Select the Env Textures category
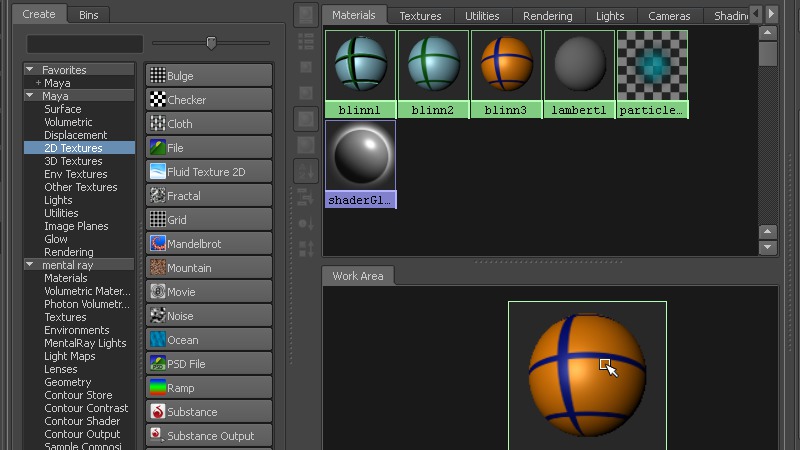 click(76, 174)
